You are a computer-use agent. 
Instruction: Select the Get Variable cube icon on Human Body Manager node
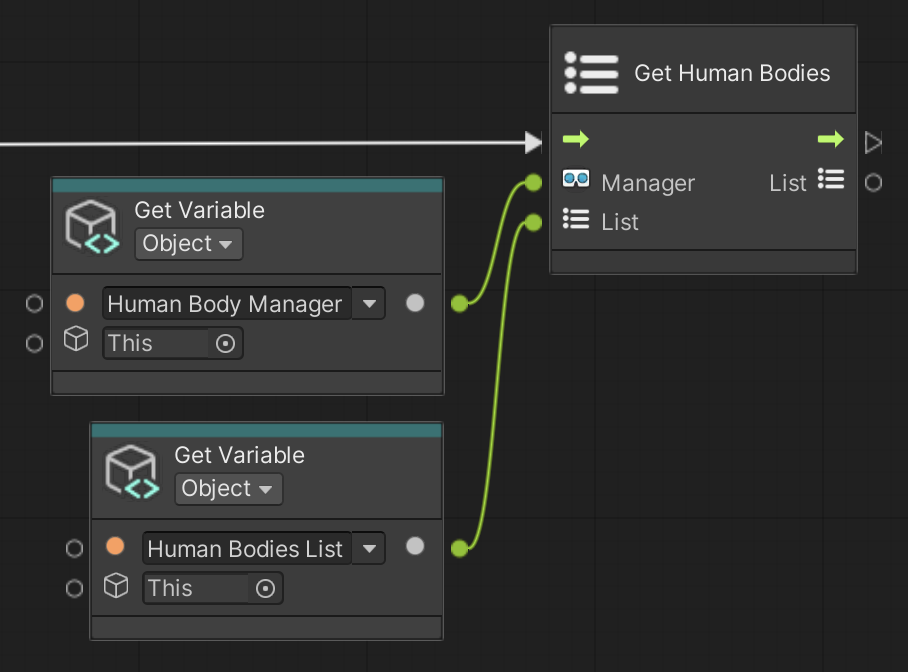(91, 226)
